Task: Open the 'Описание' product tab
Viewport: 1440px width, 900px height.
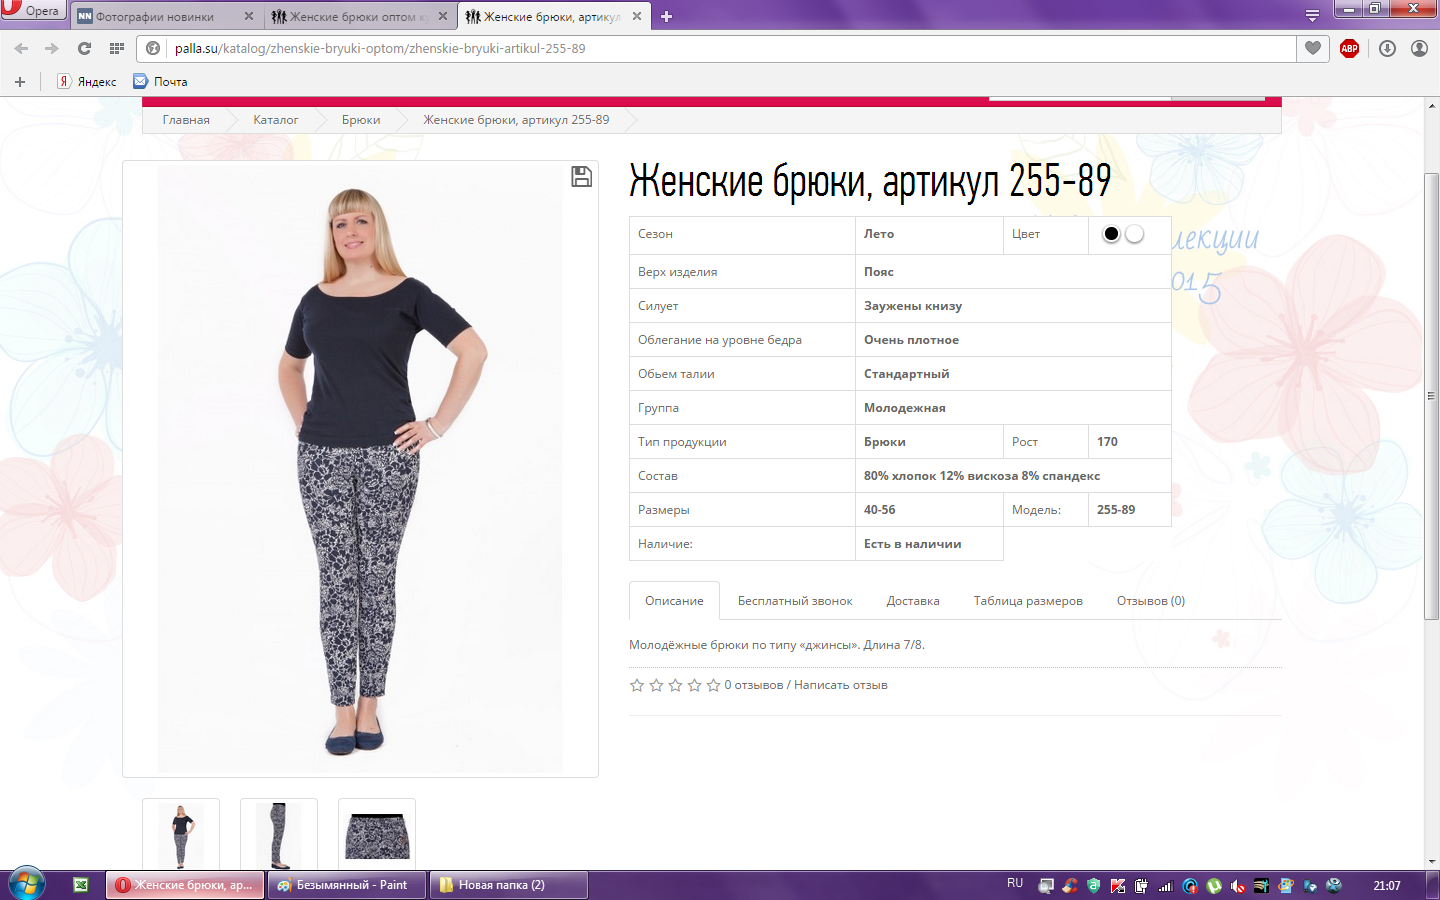Action: [x=674, y=601]
